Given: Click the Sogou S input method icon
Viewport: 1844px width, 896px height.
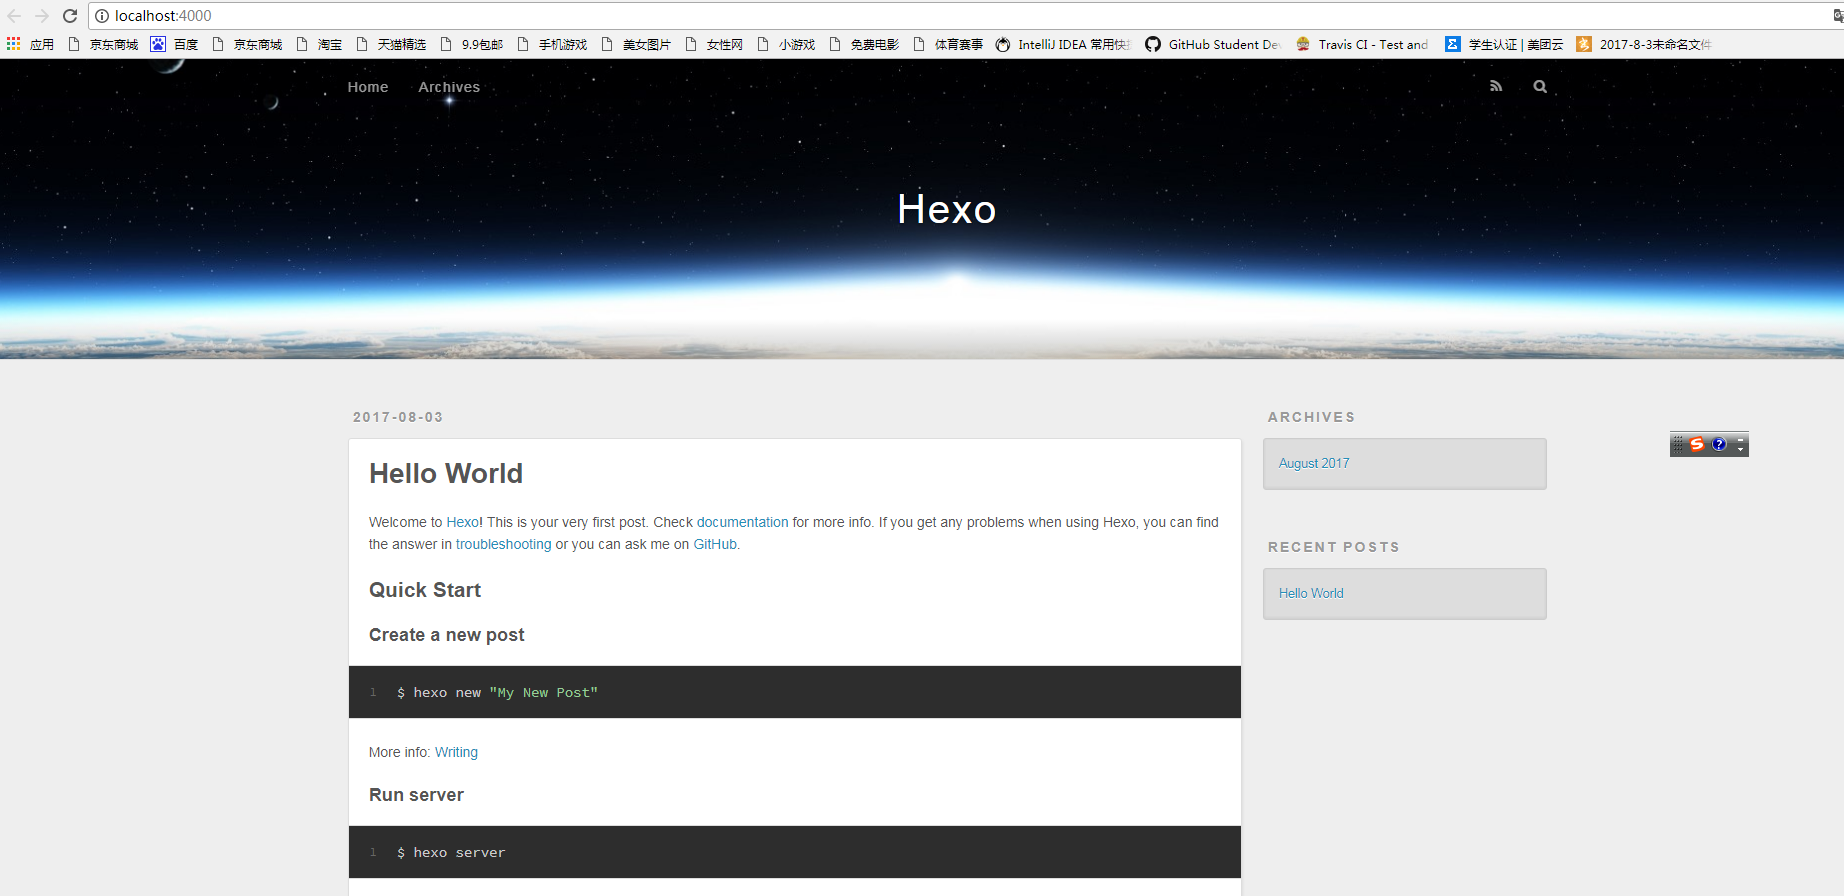Looking at the screenshot, I should pyautogui.click(x=1697, y=444).
